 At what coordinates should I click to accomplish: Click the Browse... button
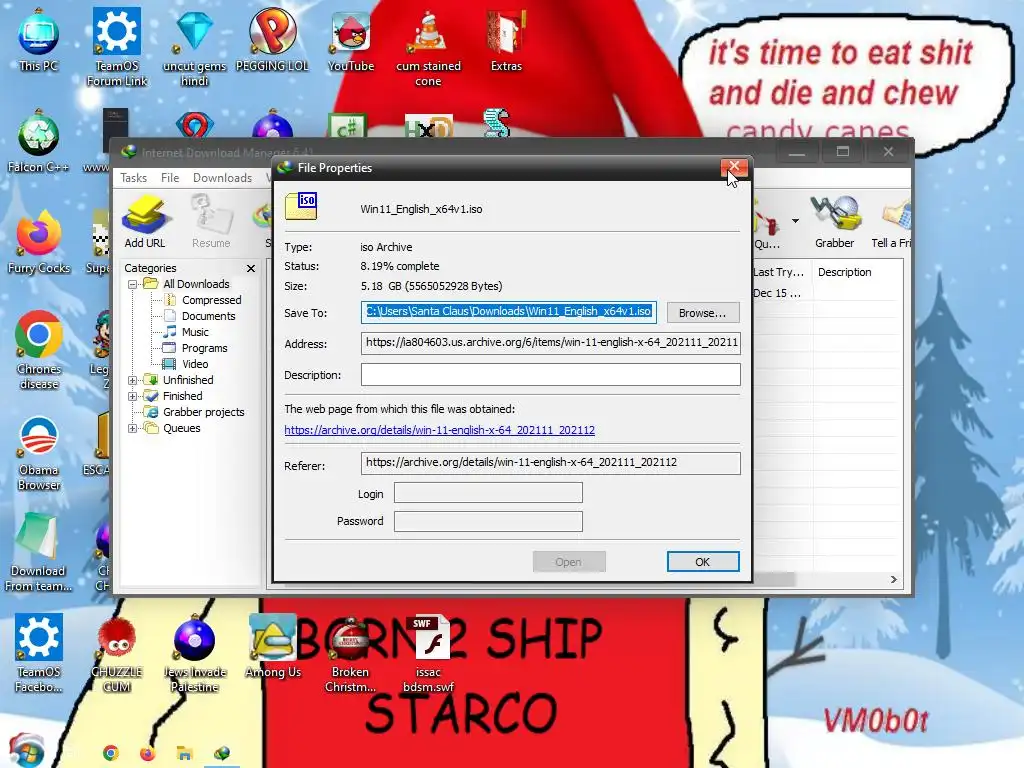703,313
